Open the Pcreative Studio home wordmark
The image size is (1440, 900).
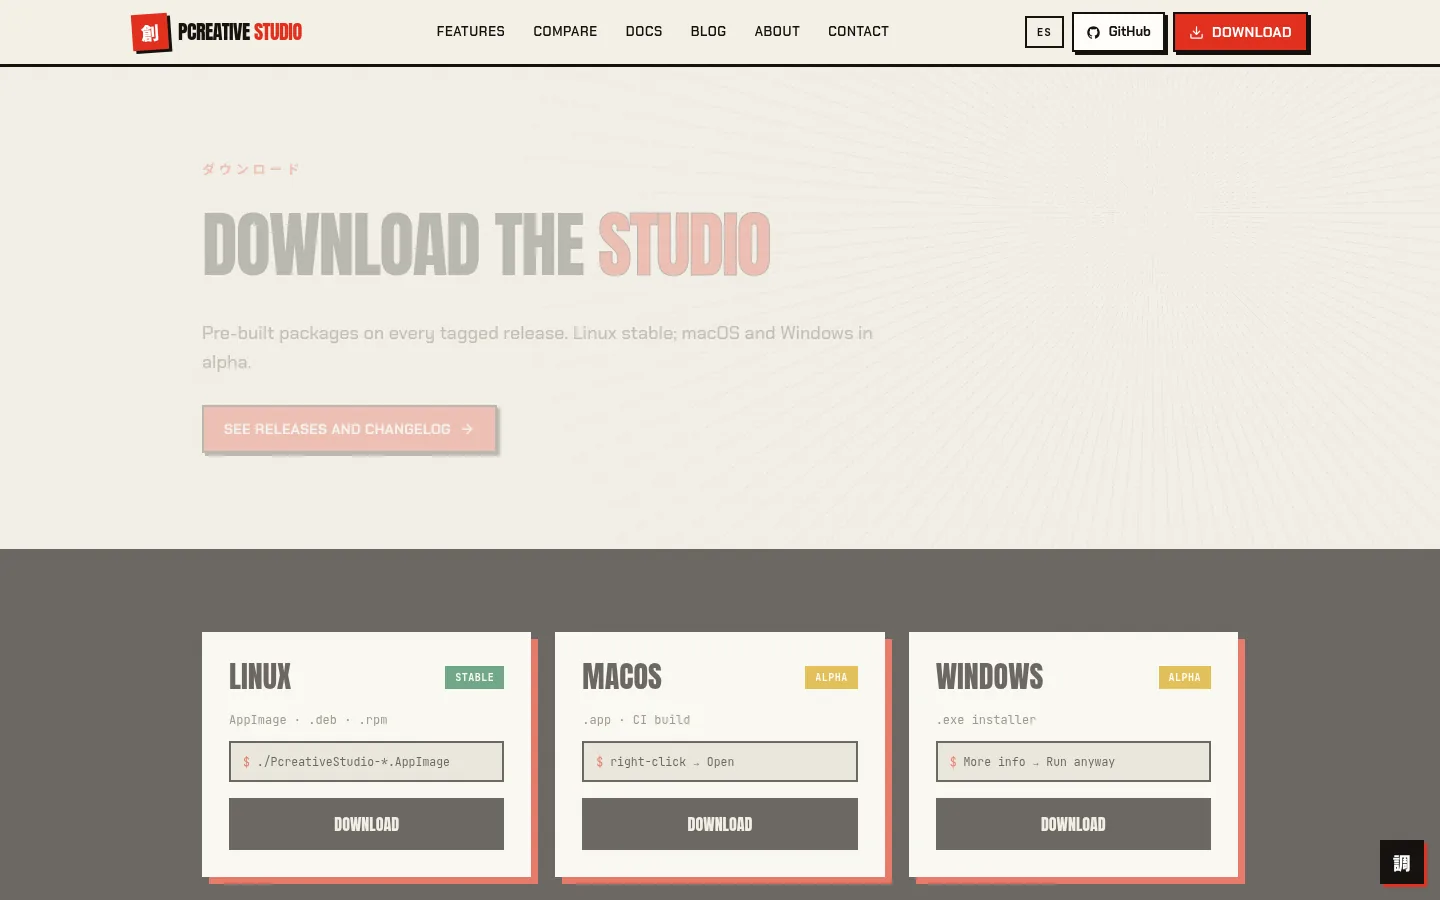click(x=240, y=32)
